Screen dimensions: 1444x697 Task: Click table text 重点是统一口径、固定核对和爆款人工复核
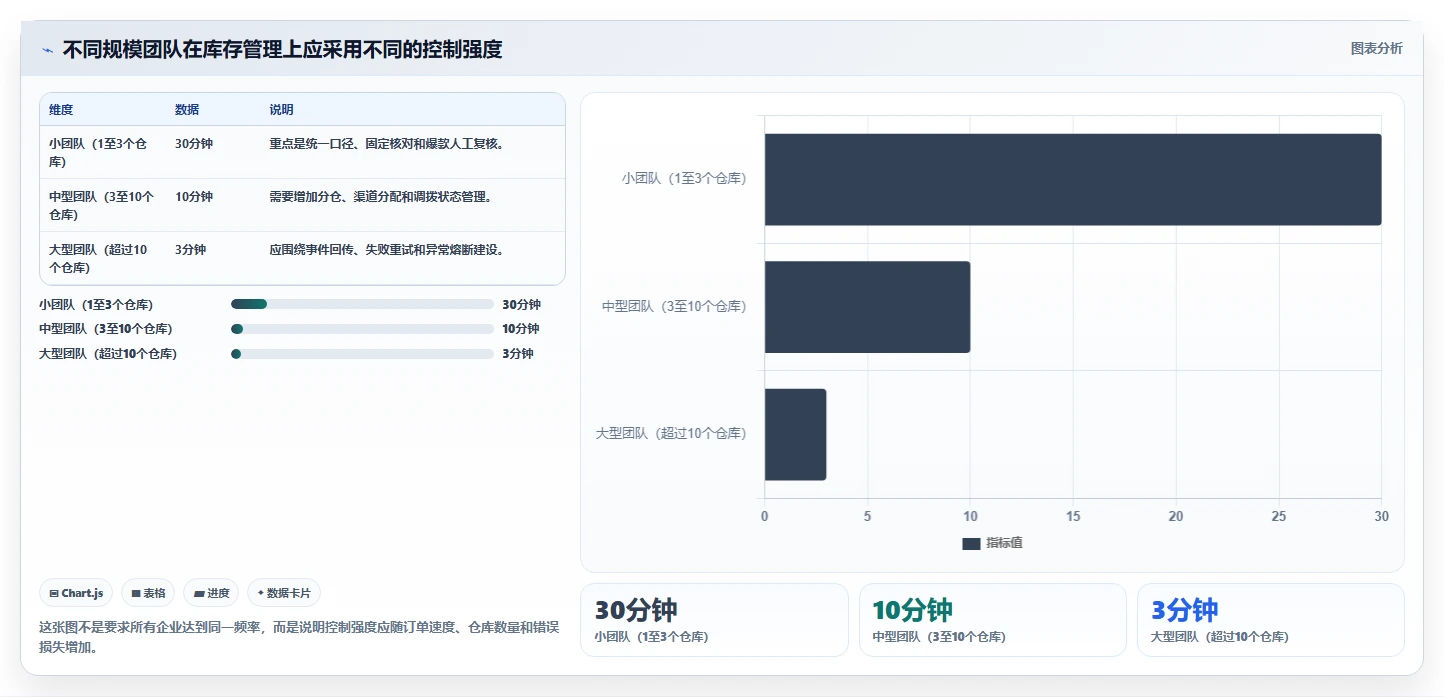click(387, 144)
